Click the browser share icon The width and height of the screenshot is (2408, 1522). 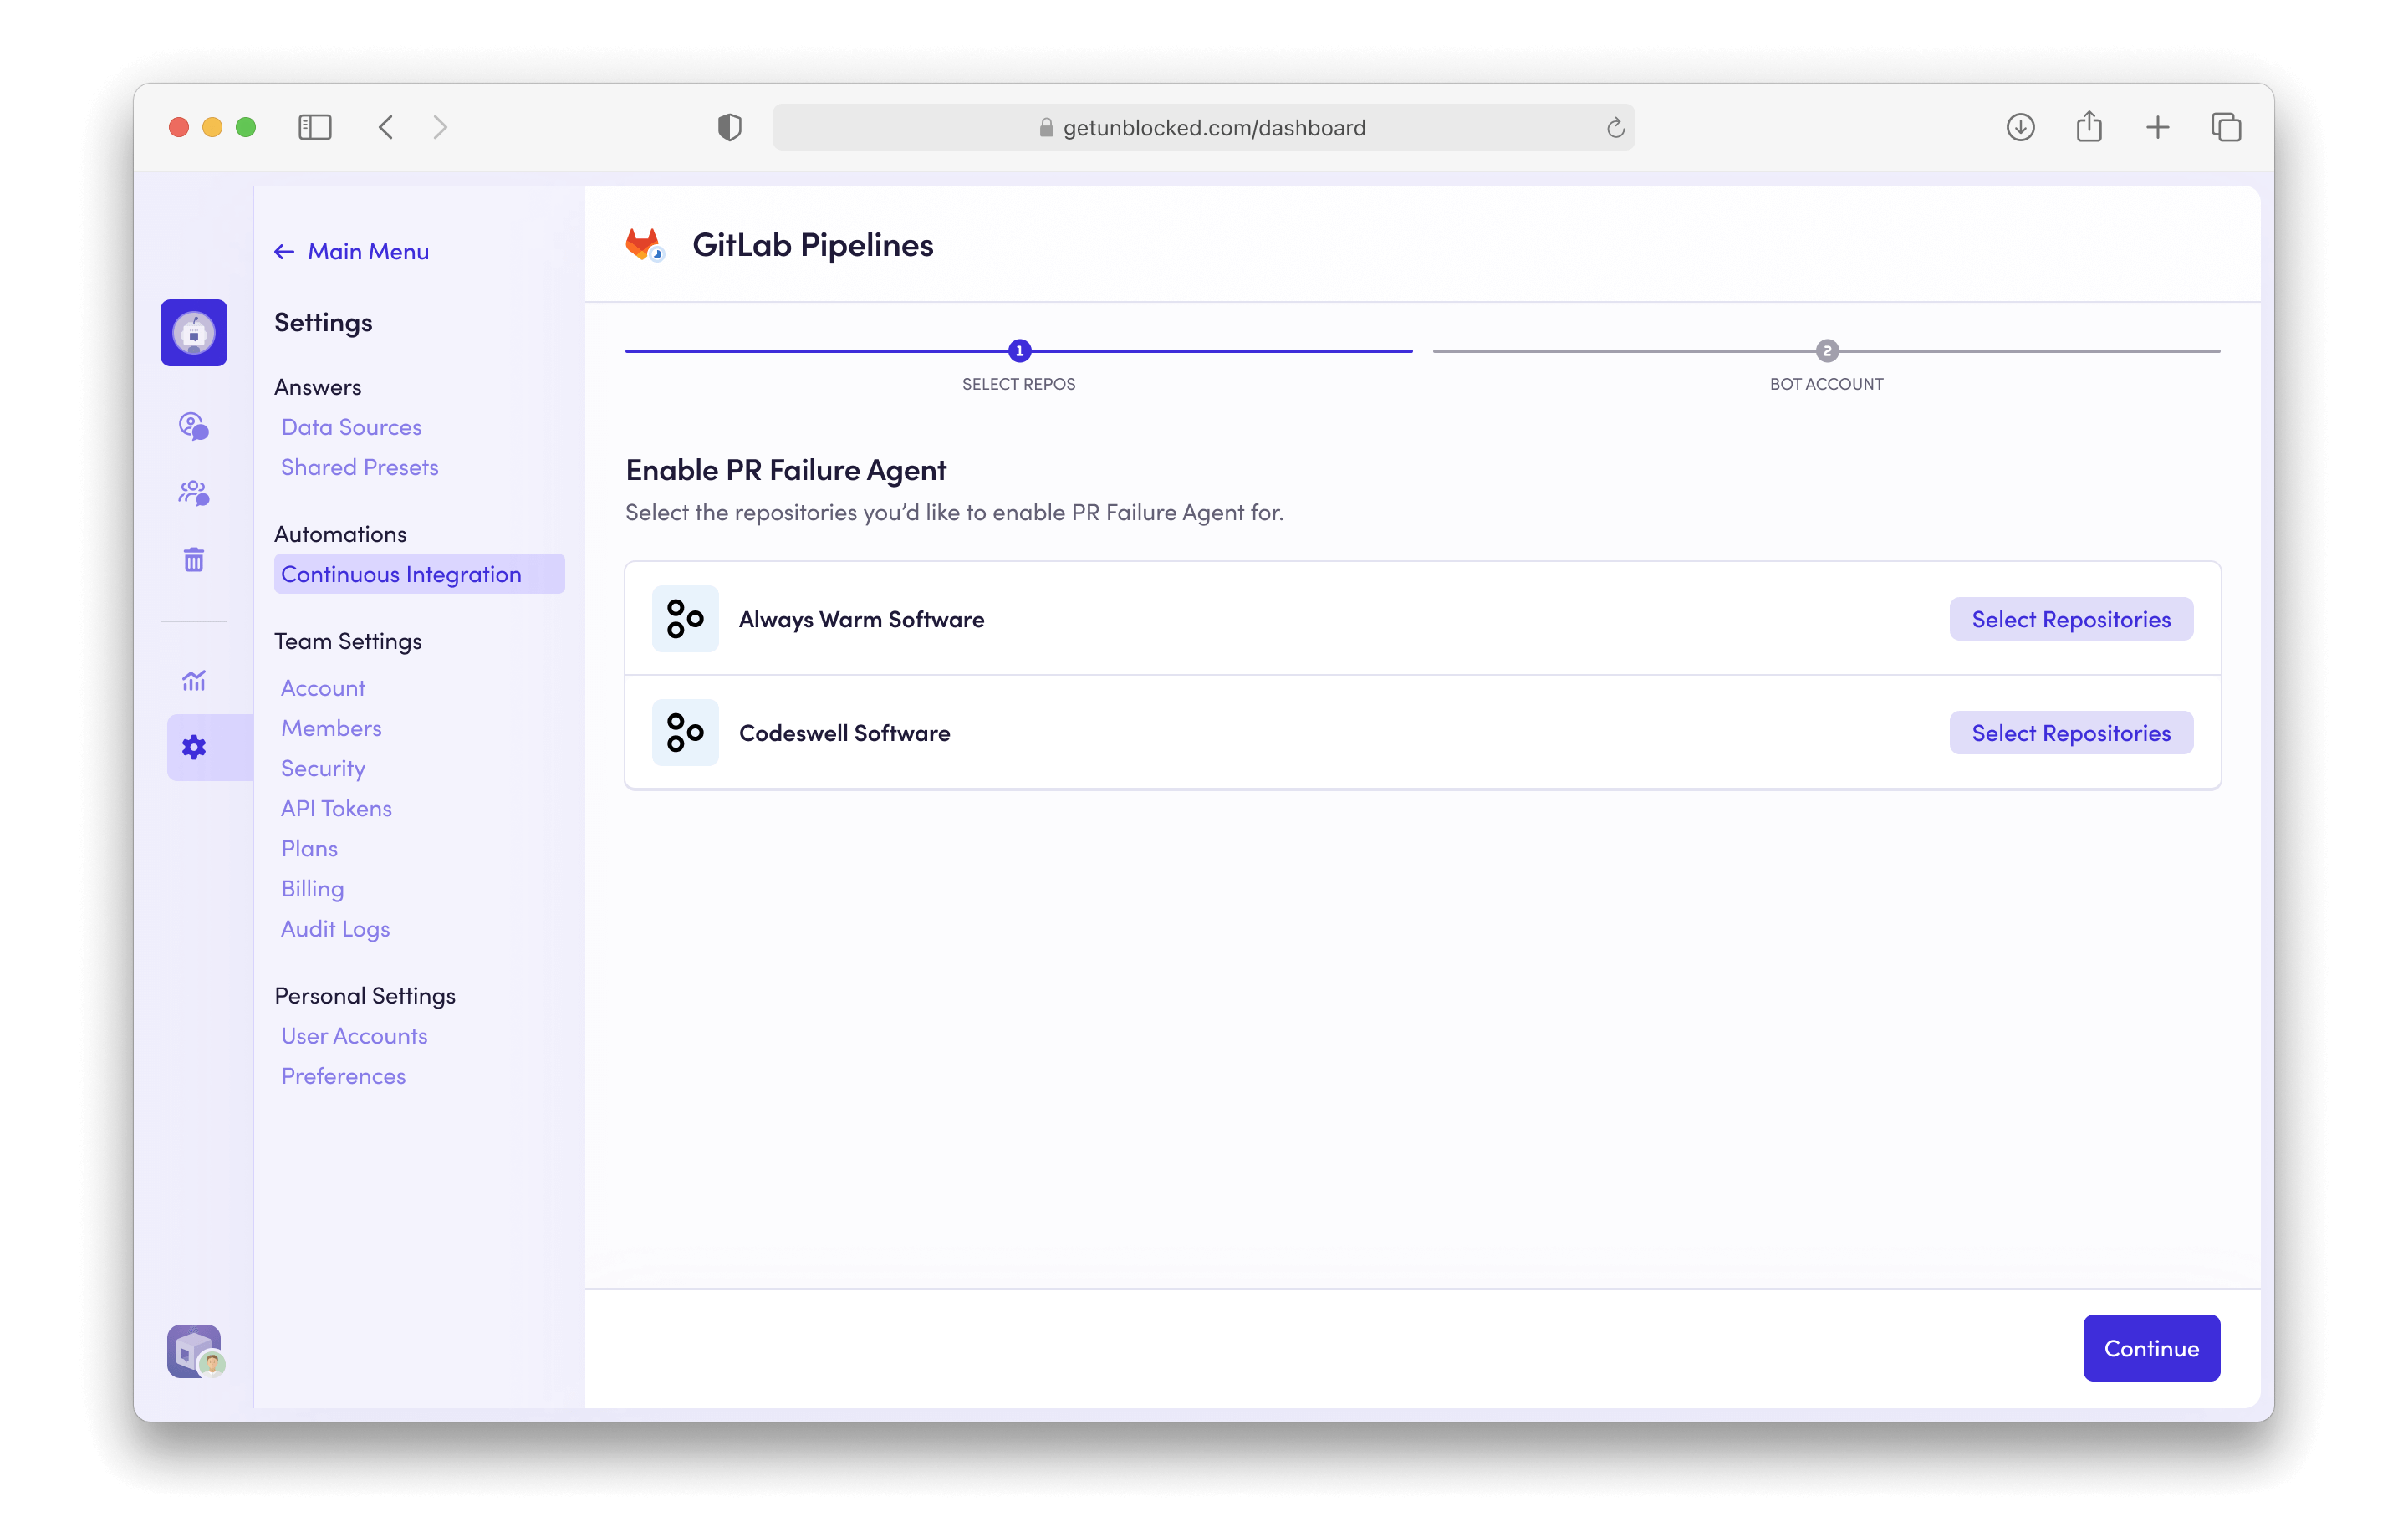(2089, 127)
